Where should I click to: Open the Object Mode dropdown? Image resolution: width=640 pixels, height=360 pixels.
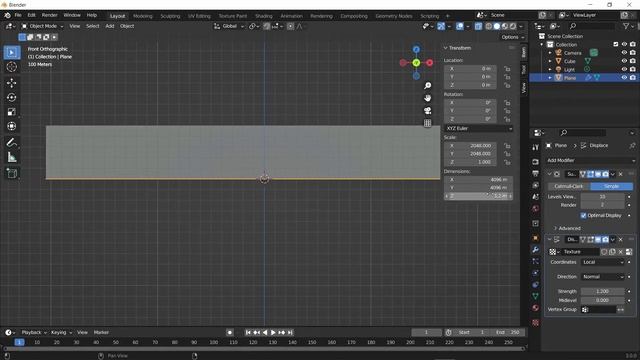(42, 26)
